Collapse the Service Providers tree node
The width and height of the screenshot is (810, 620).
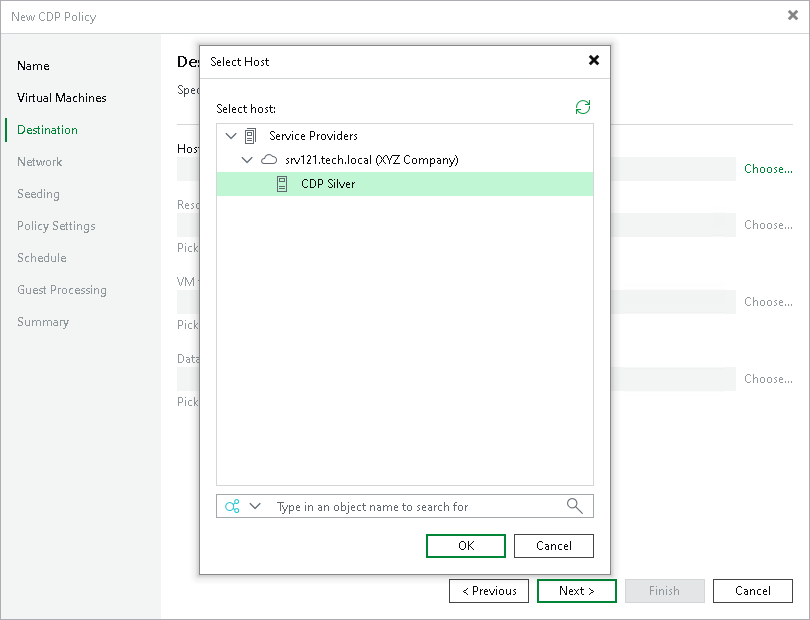tap(231, 135)
